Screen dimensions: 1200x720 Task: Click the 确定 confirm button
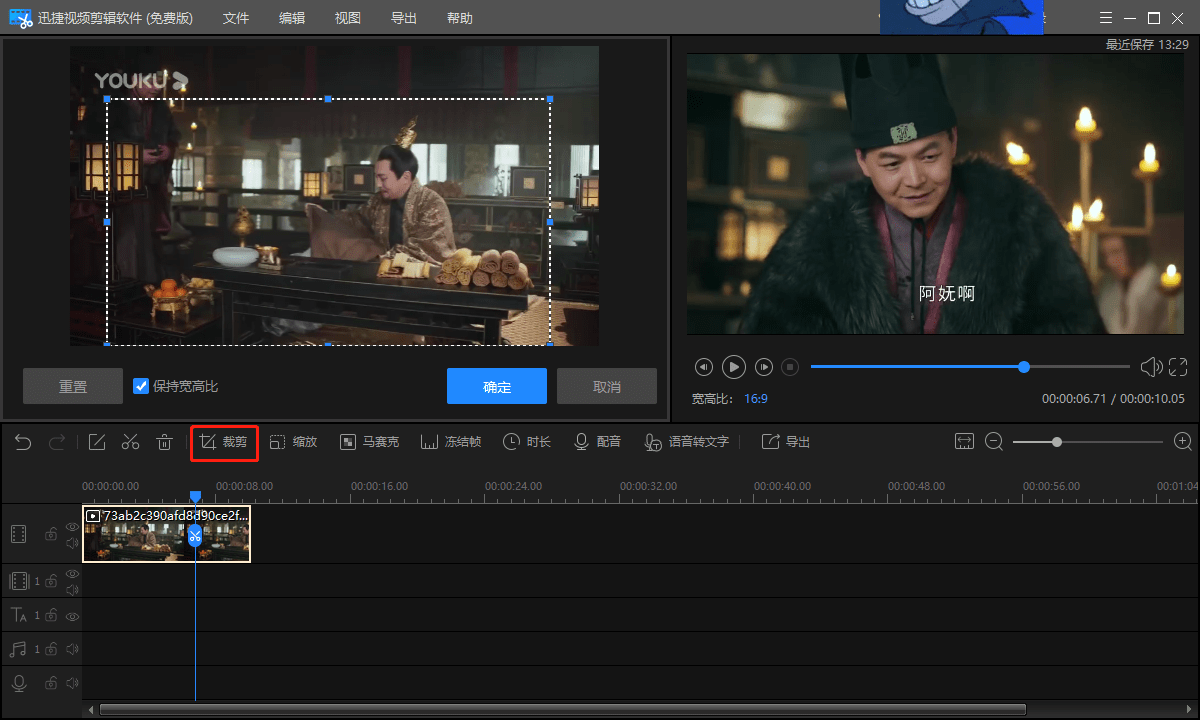[497, 386]
